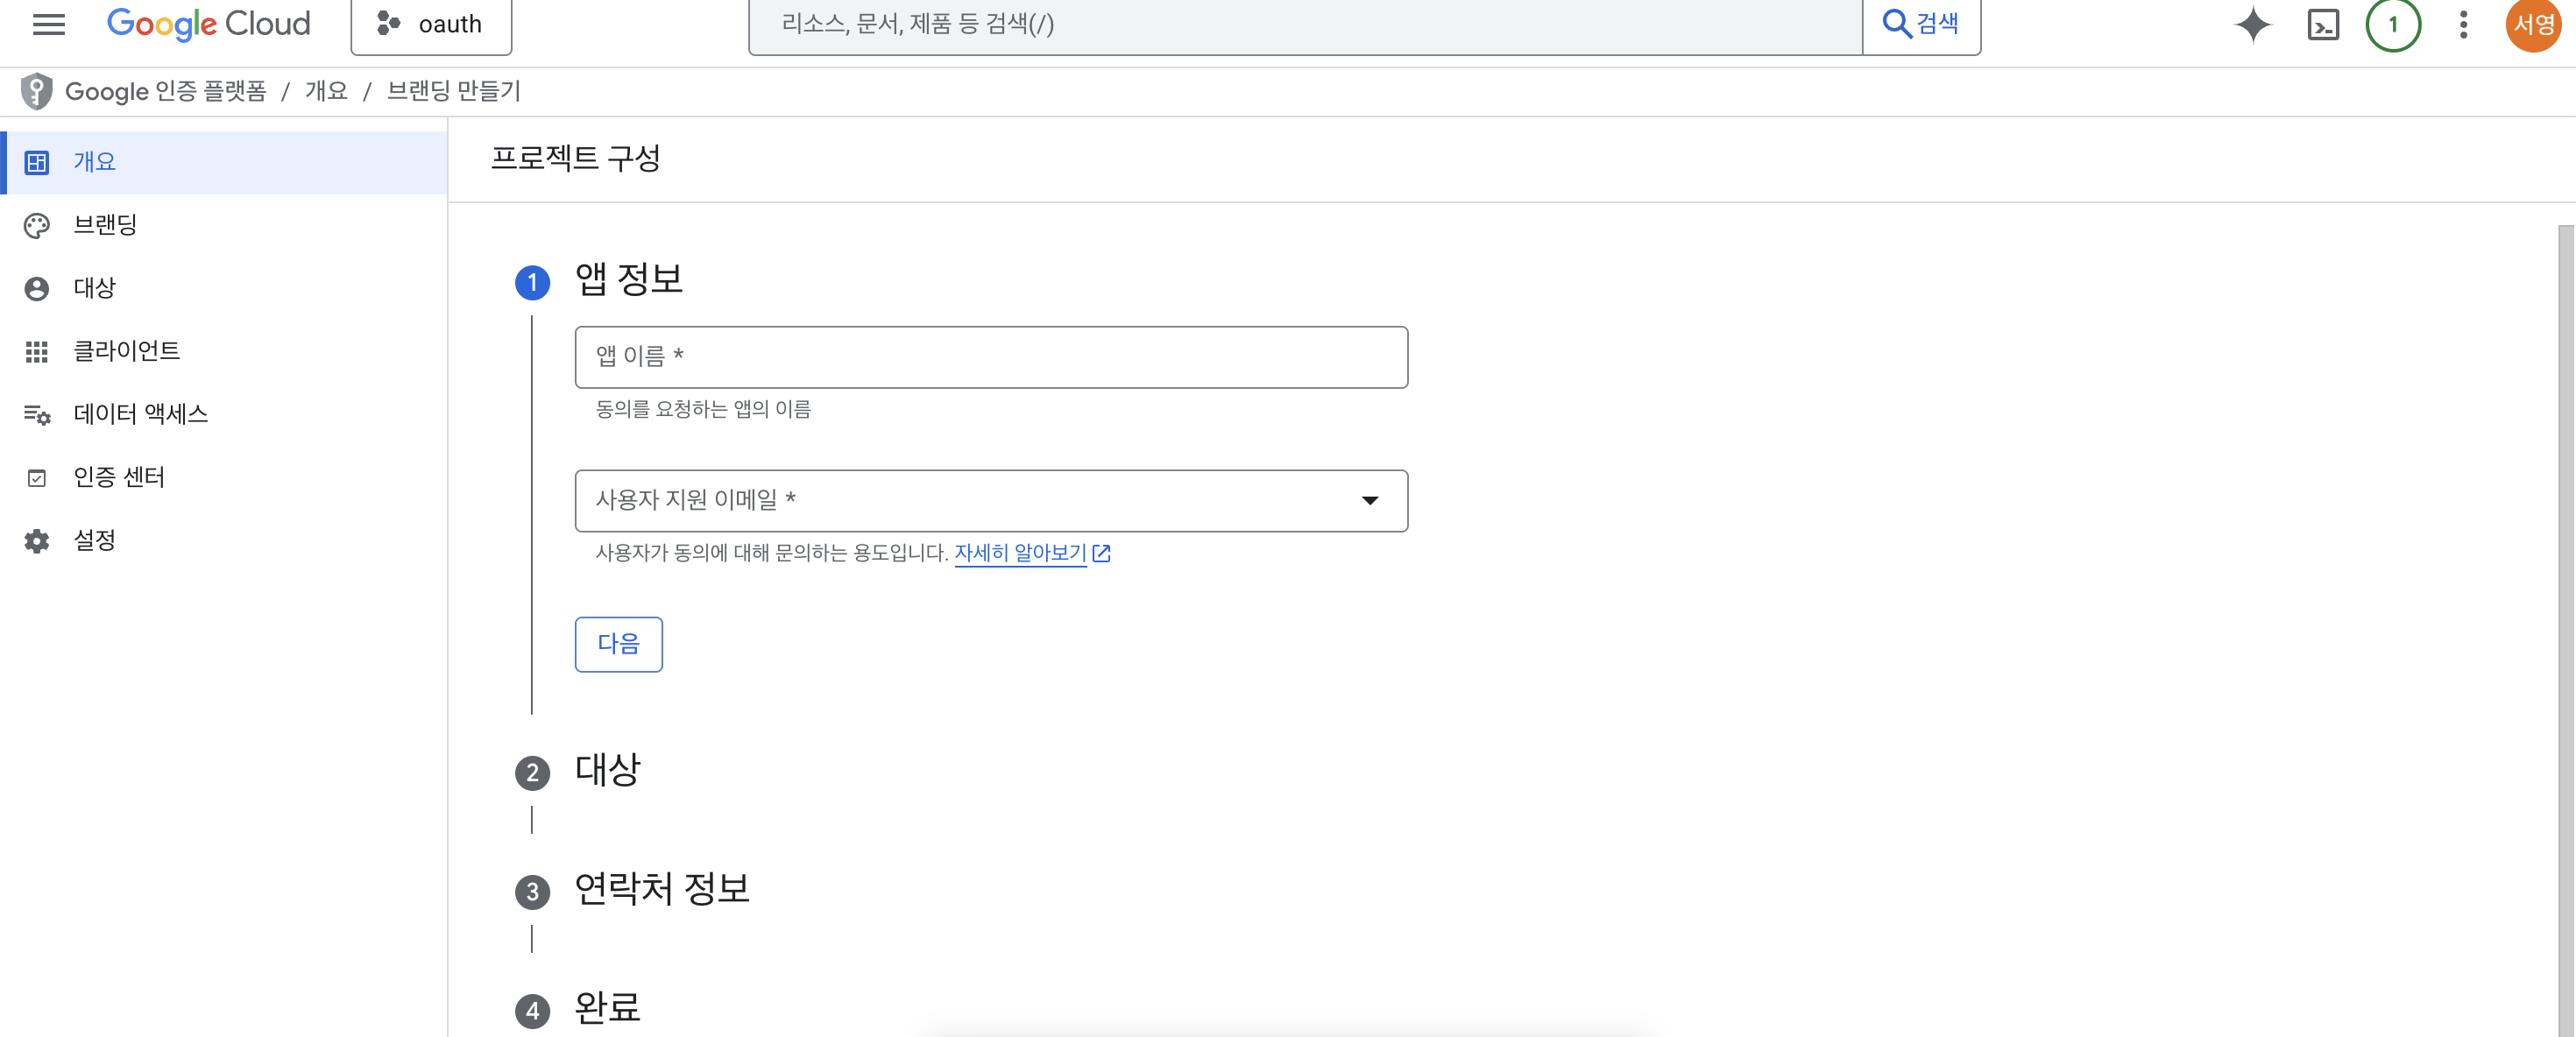2576x1037 pixels.
Task: Open the hamburger navigation menu
Action: pyautogui.click(x=48, y=24)
